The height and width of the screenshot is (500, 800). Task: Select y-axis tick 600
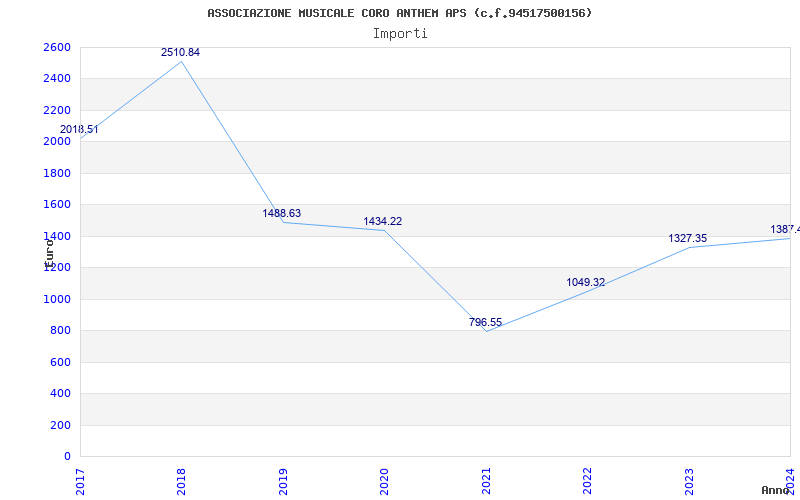[x=60, y=362]
